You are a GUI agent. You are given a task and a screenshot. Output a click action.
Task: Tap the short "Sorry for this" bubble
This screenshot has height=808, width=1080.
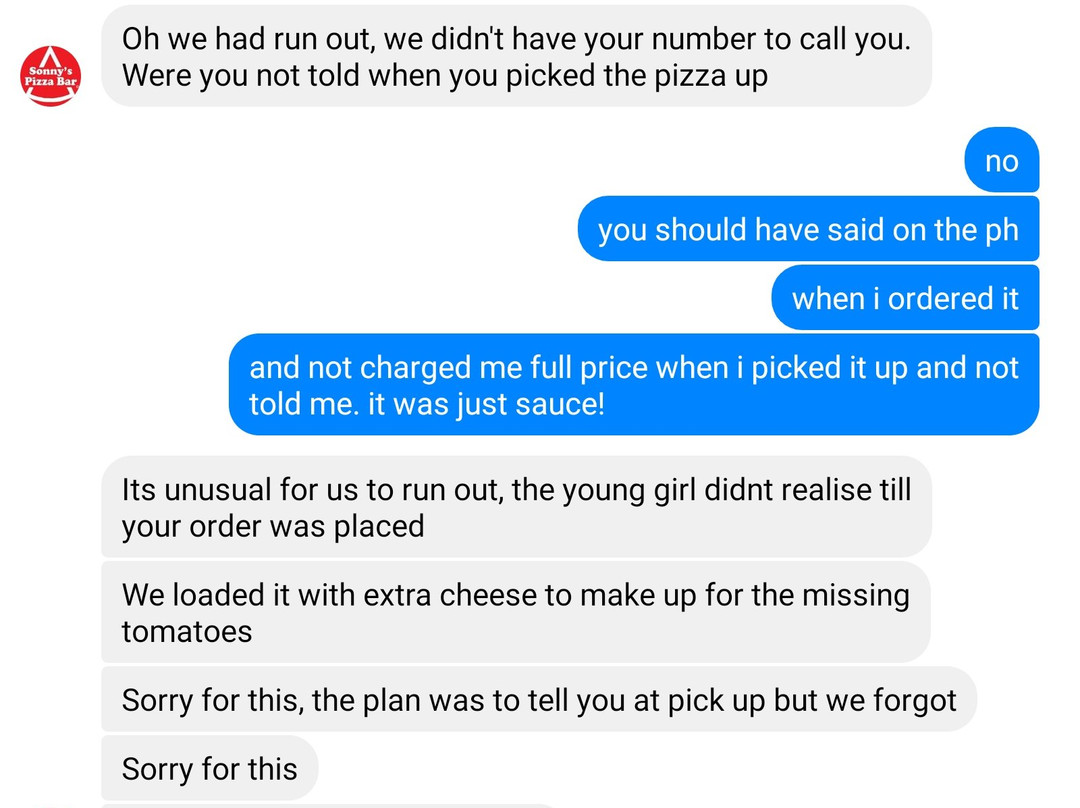(x=209, y=769)
